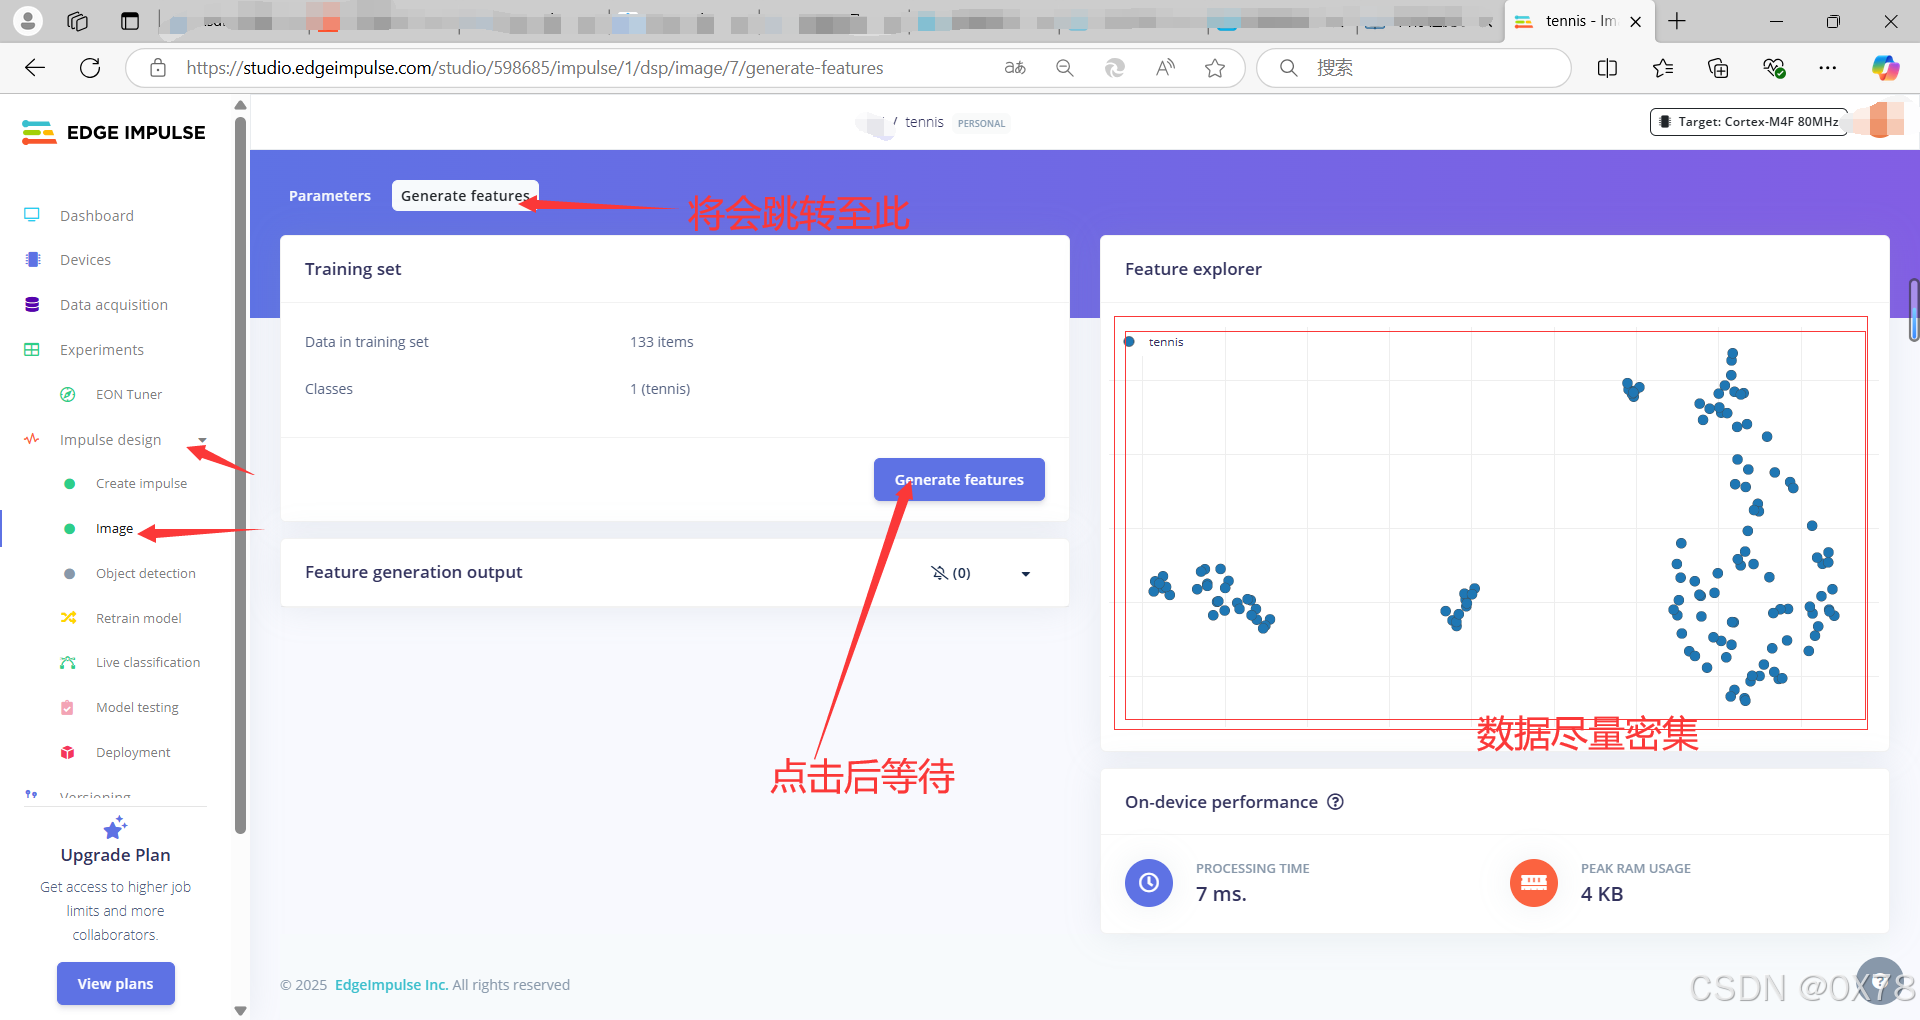Click the Object detection grey status dot
The width and height of the screenshot is (1920, 1020).
point(69,574)
